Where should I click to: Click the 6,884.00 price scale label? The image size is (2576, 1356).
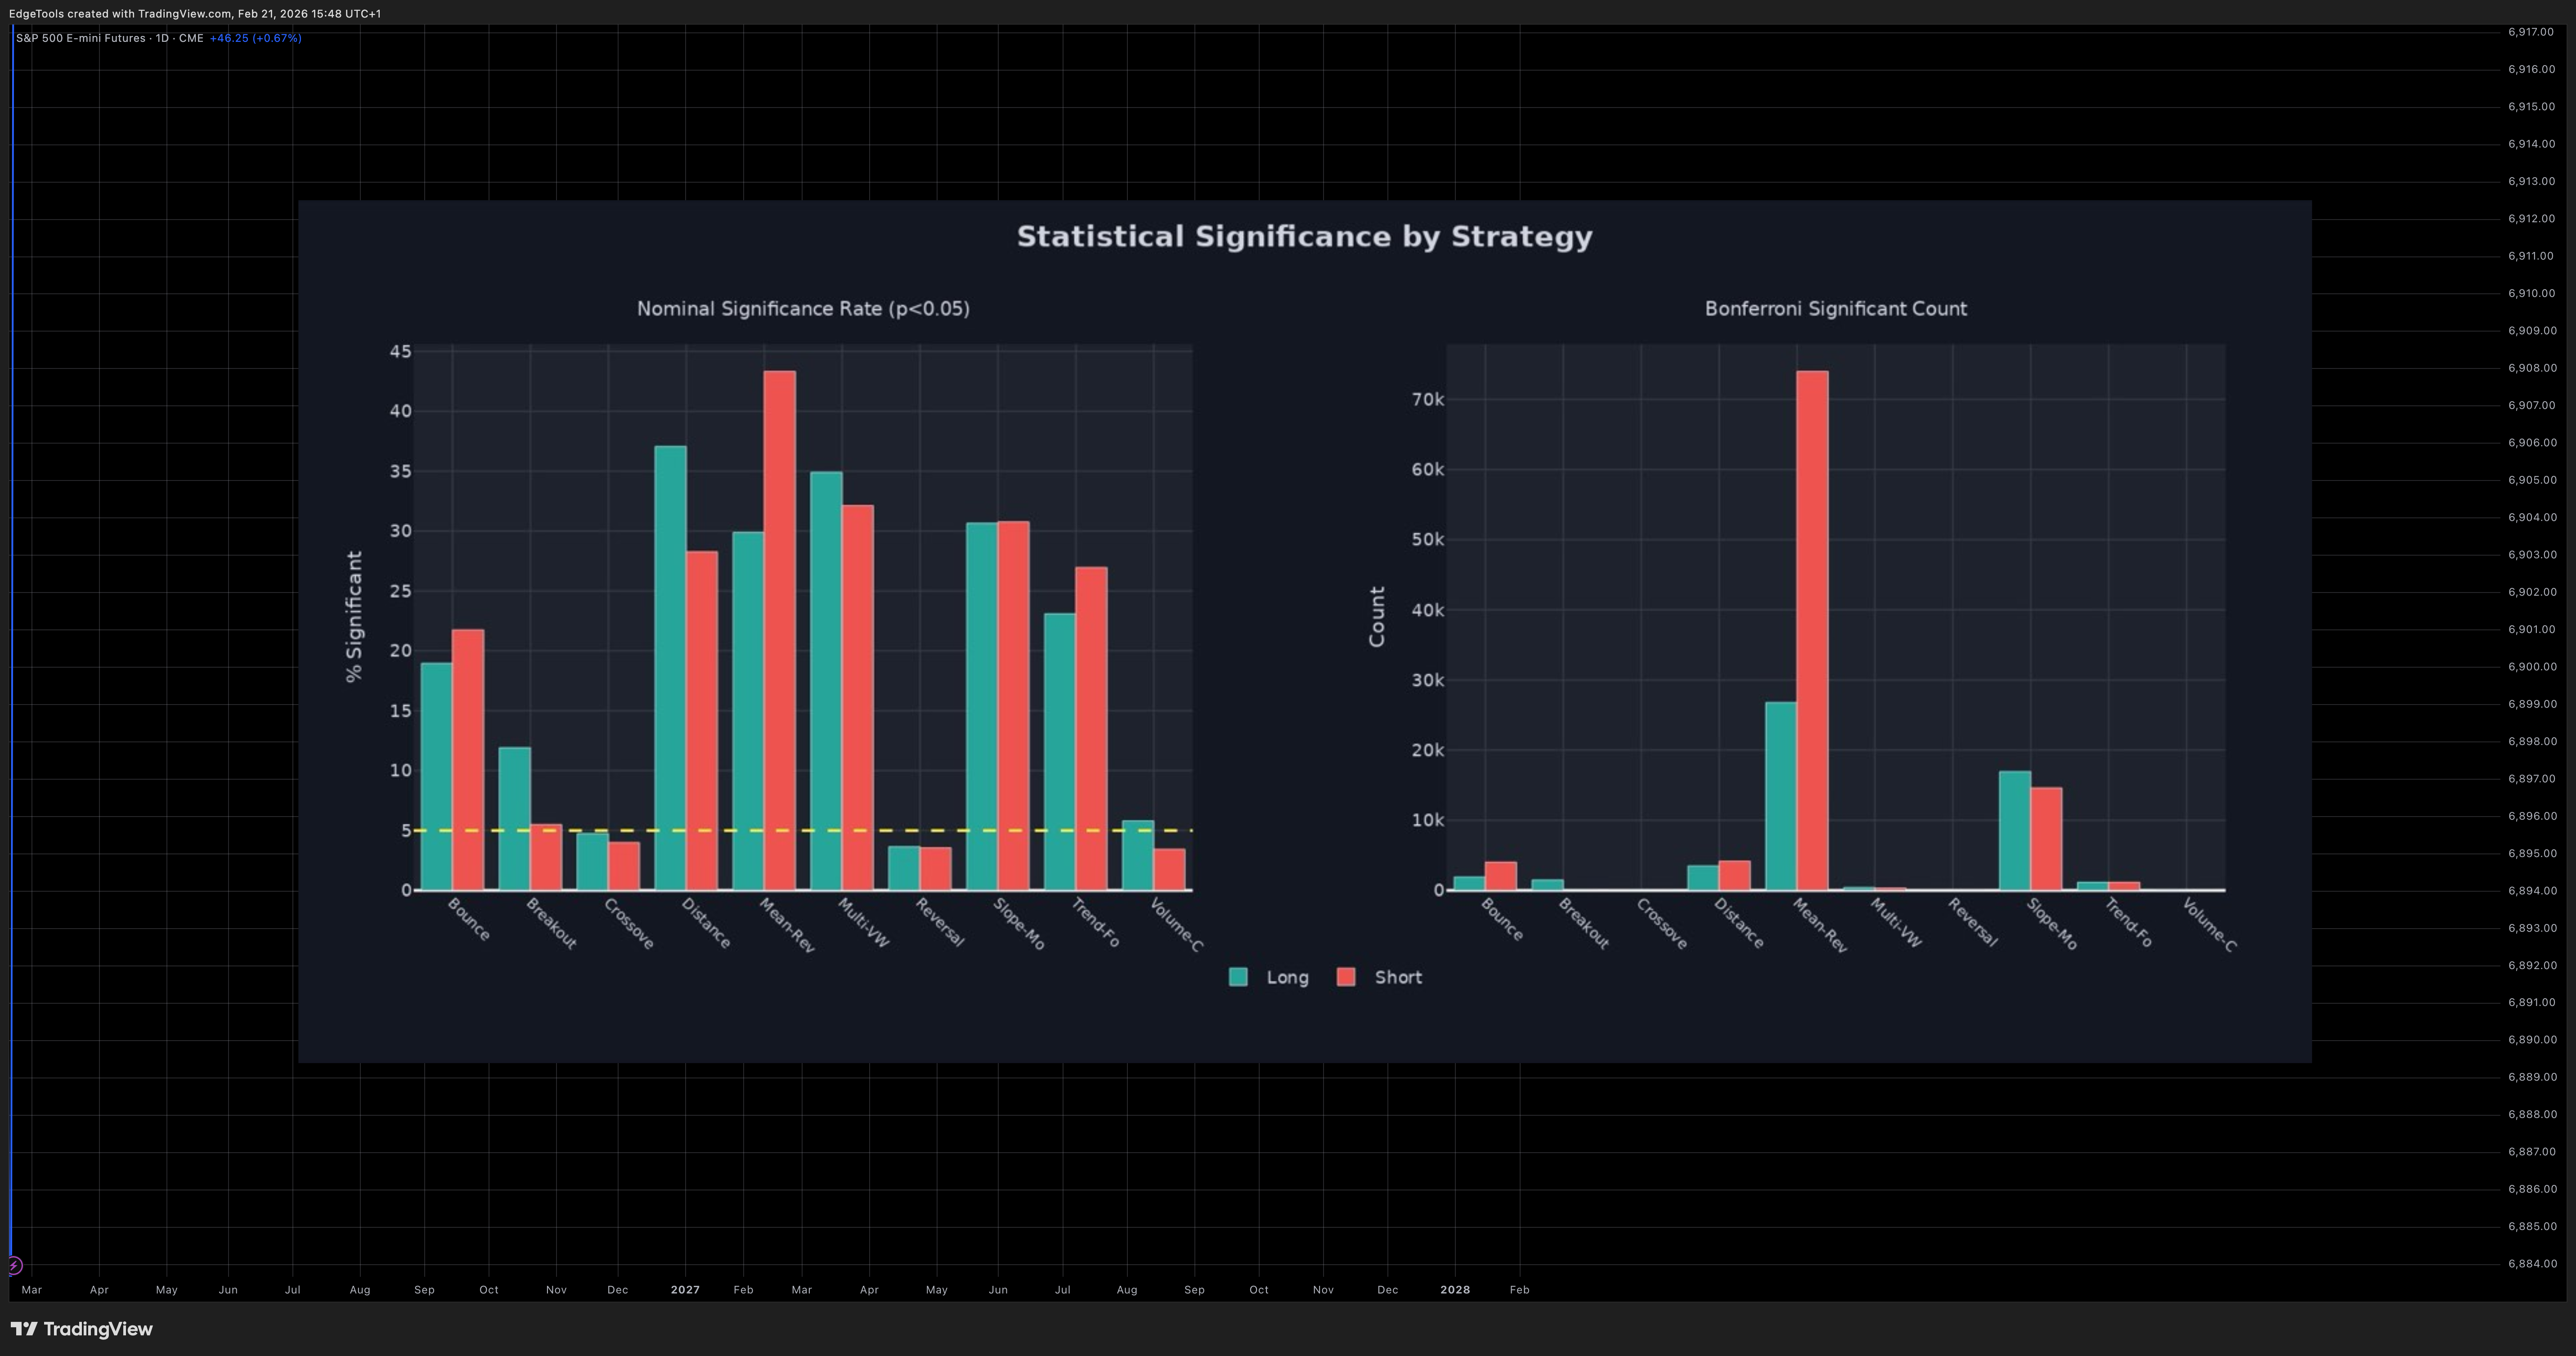pos(2531,1264)
